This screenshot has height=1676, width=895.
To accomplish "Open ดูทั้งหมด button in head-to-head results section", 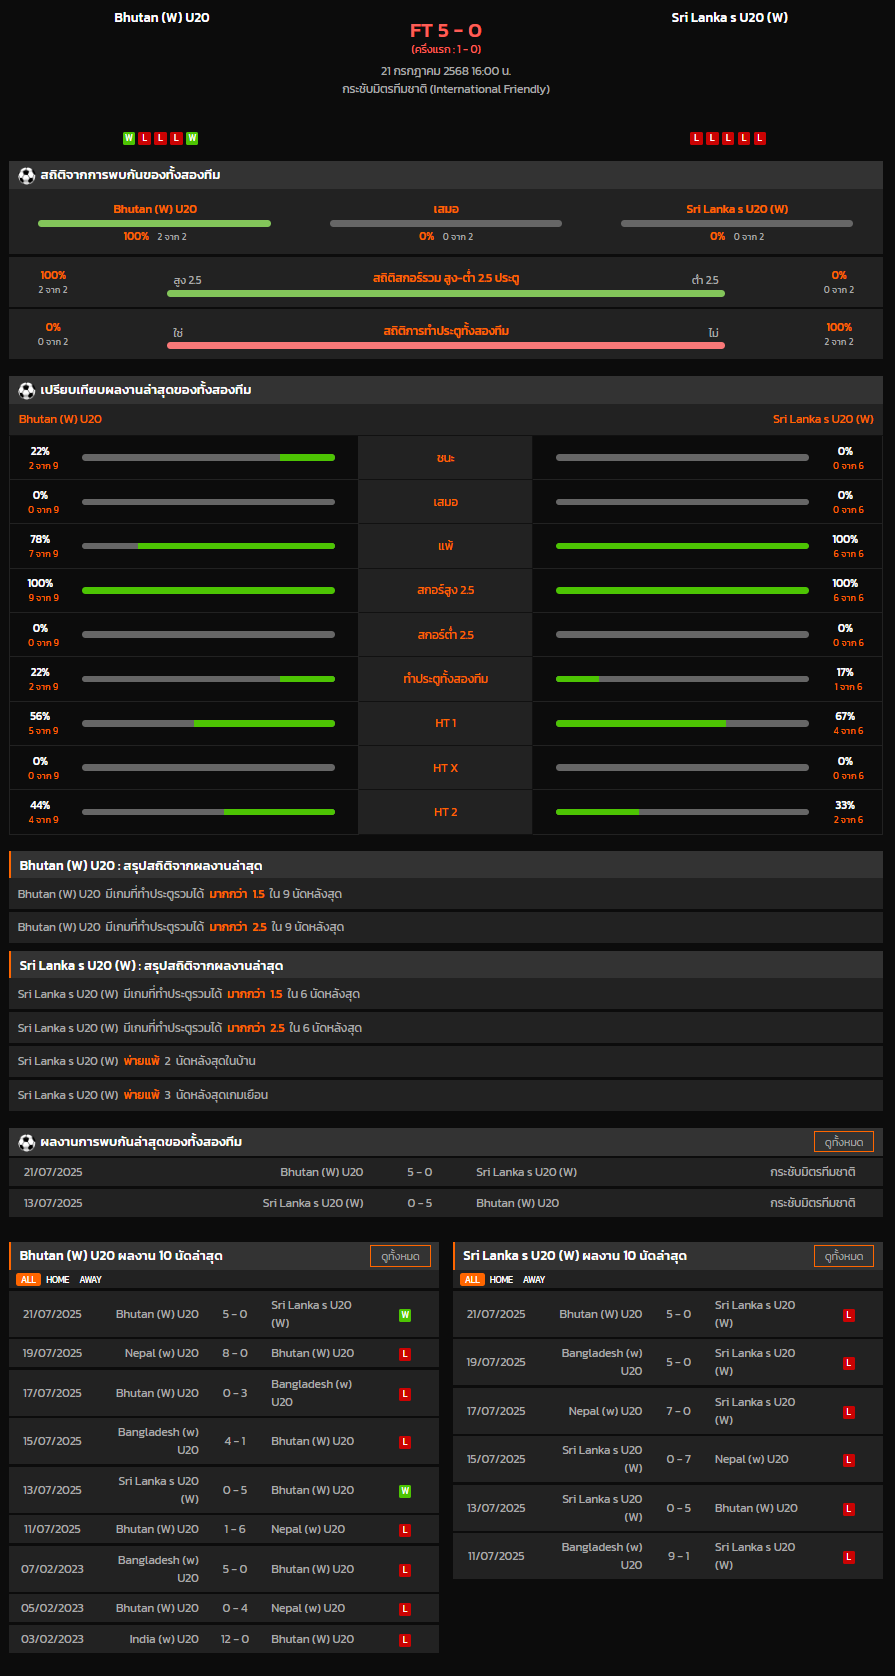I will click(844, 1142).
